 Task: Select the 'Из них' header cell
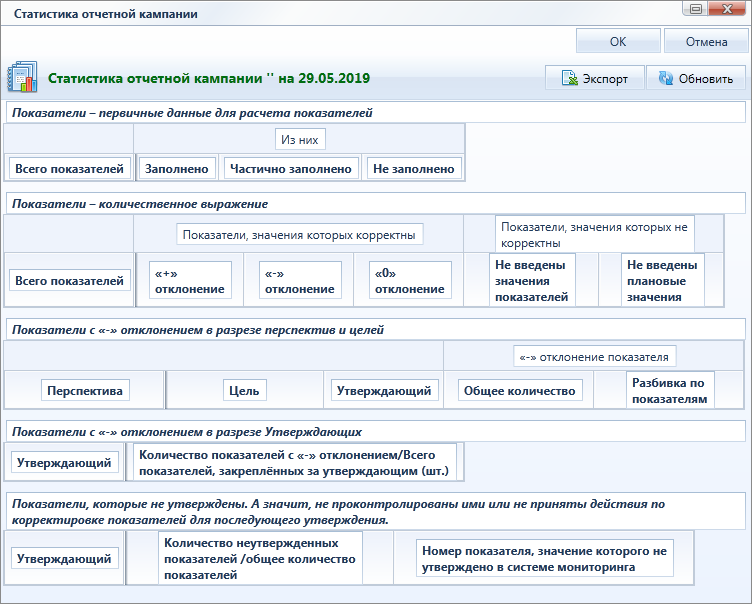pos(300,140)
